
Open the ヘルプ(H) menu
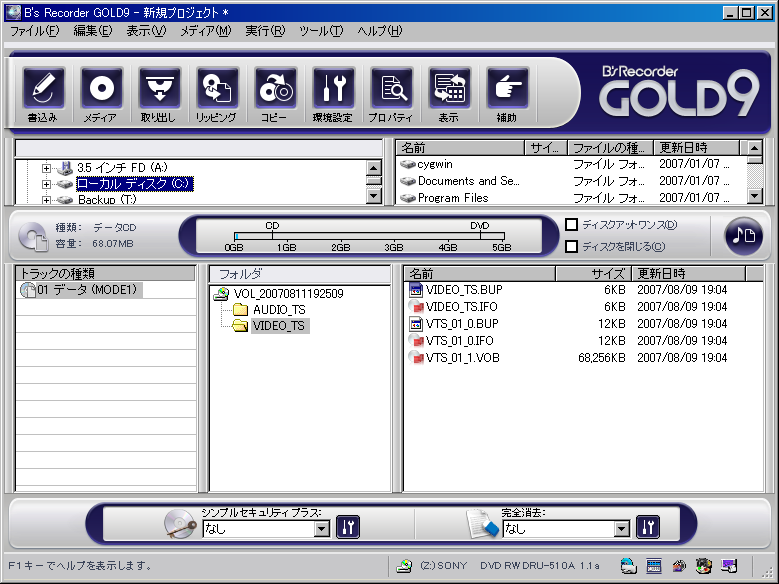point(380,31)
